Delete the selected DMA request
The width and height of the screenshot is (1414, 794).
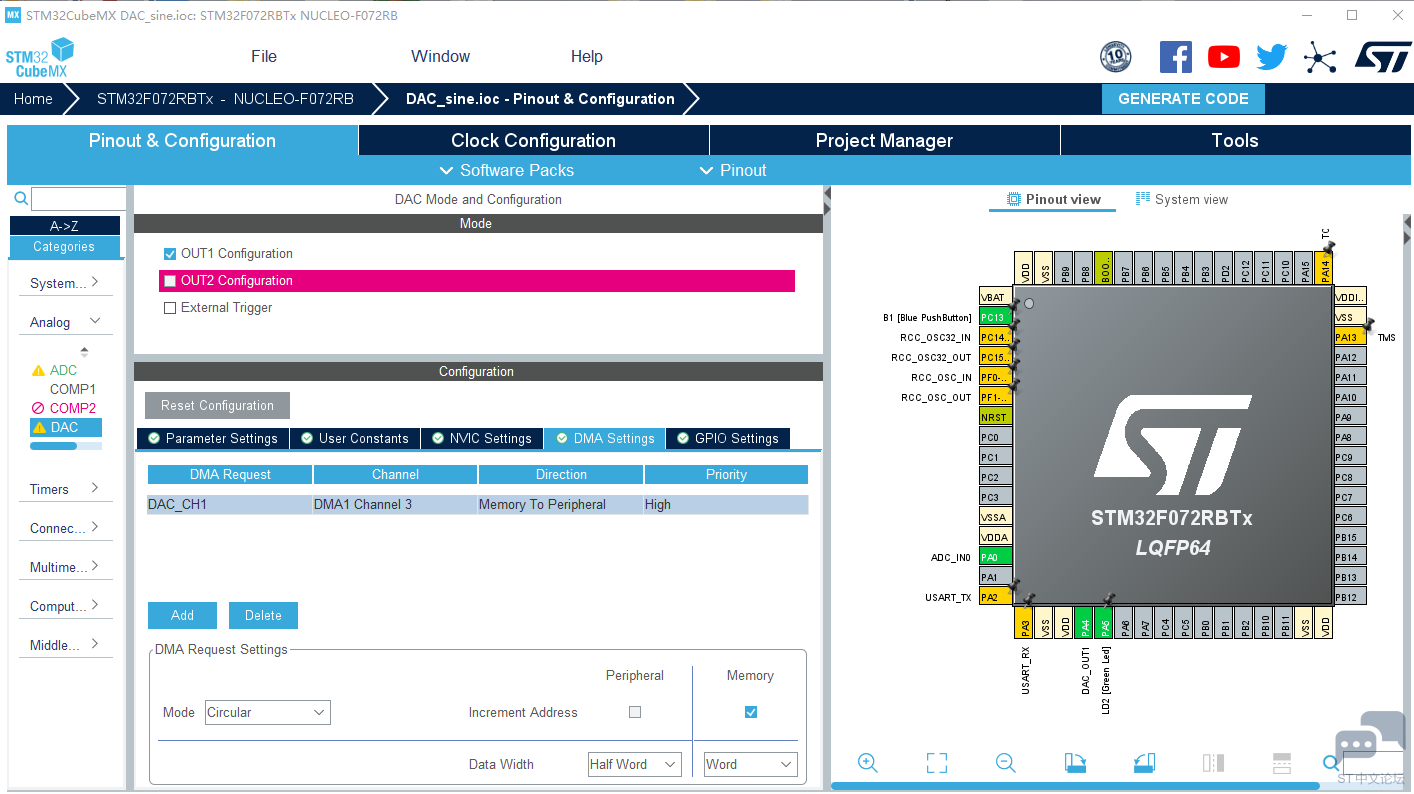click(263, 616)
